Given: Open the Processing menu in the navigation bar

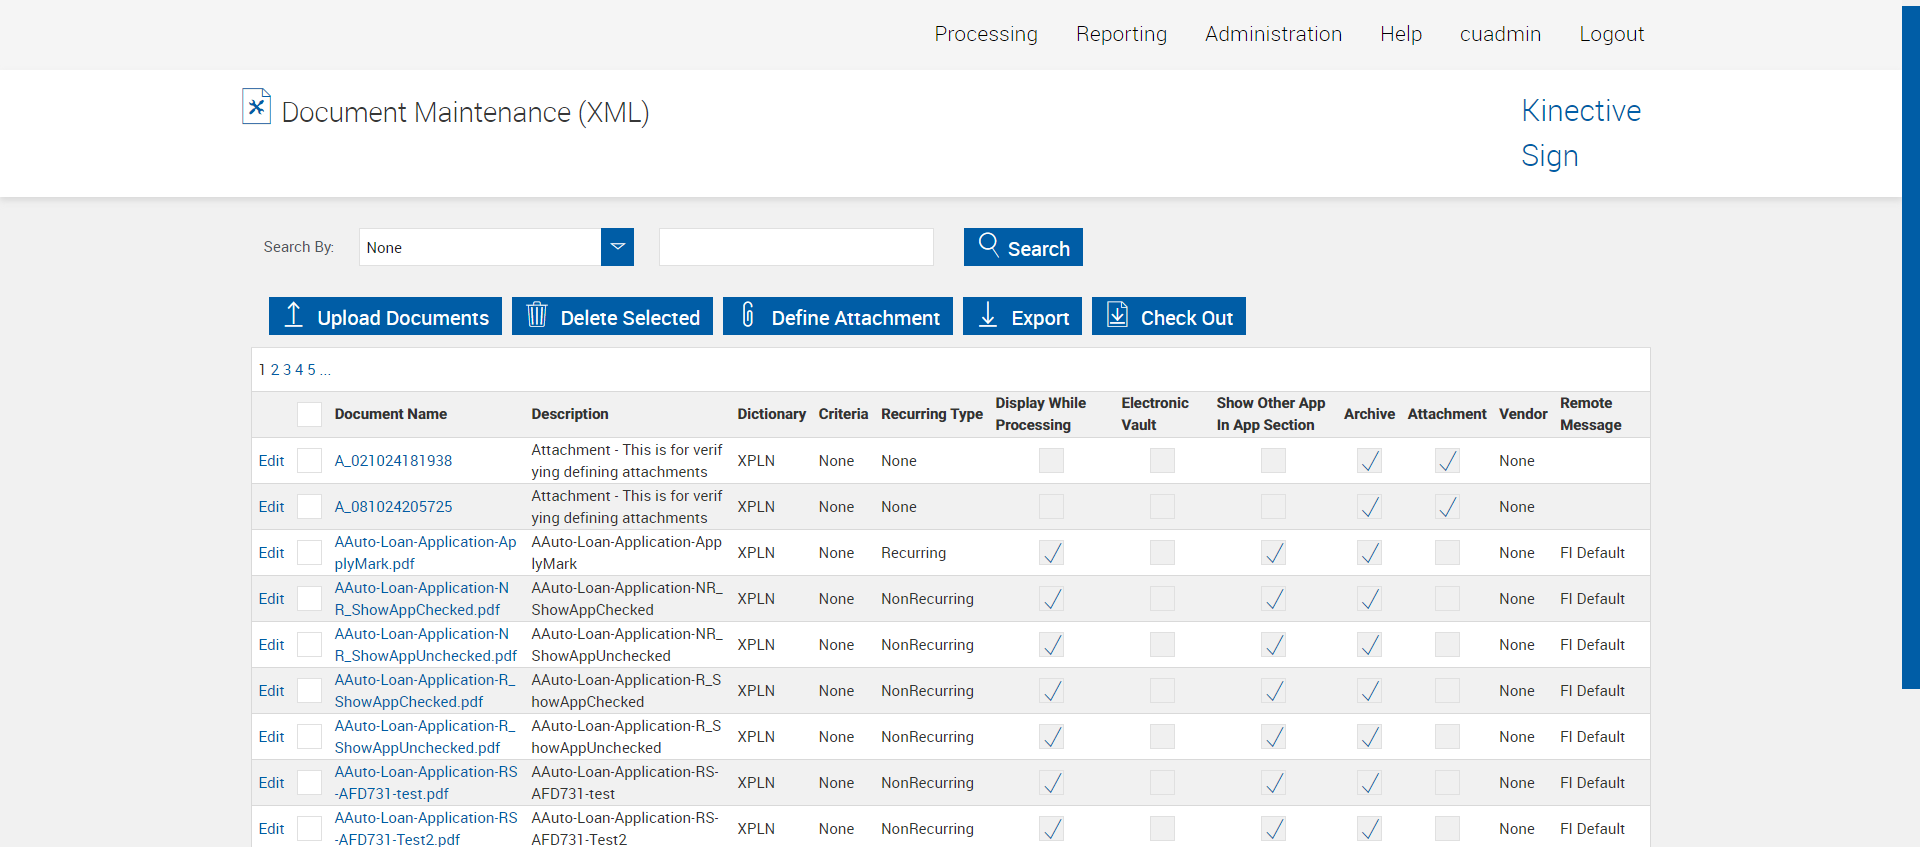Looking at the screenshot, I should [x=986, y=34].
